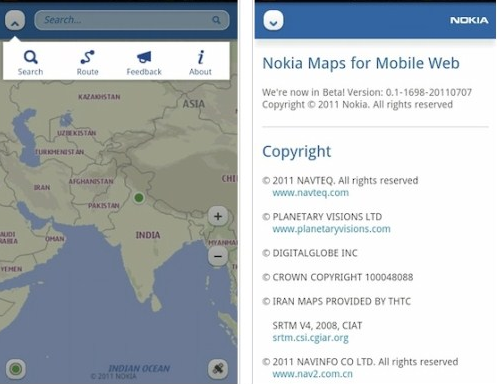The height and width of the screenshot is (384, 497).
Task: Zoom in with the plus button
Action: point(218,216)
